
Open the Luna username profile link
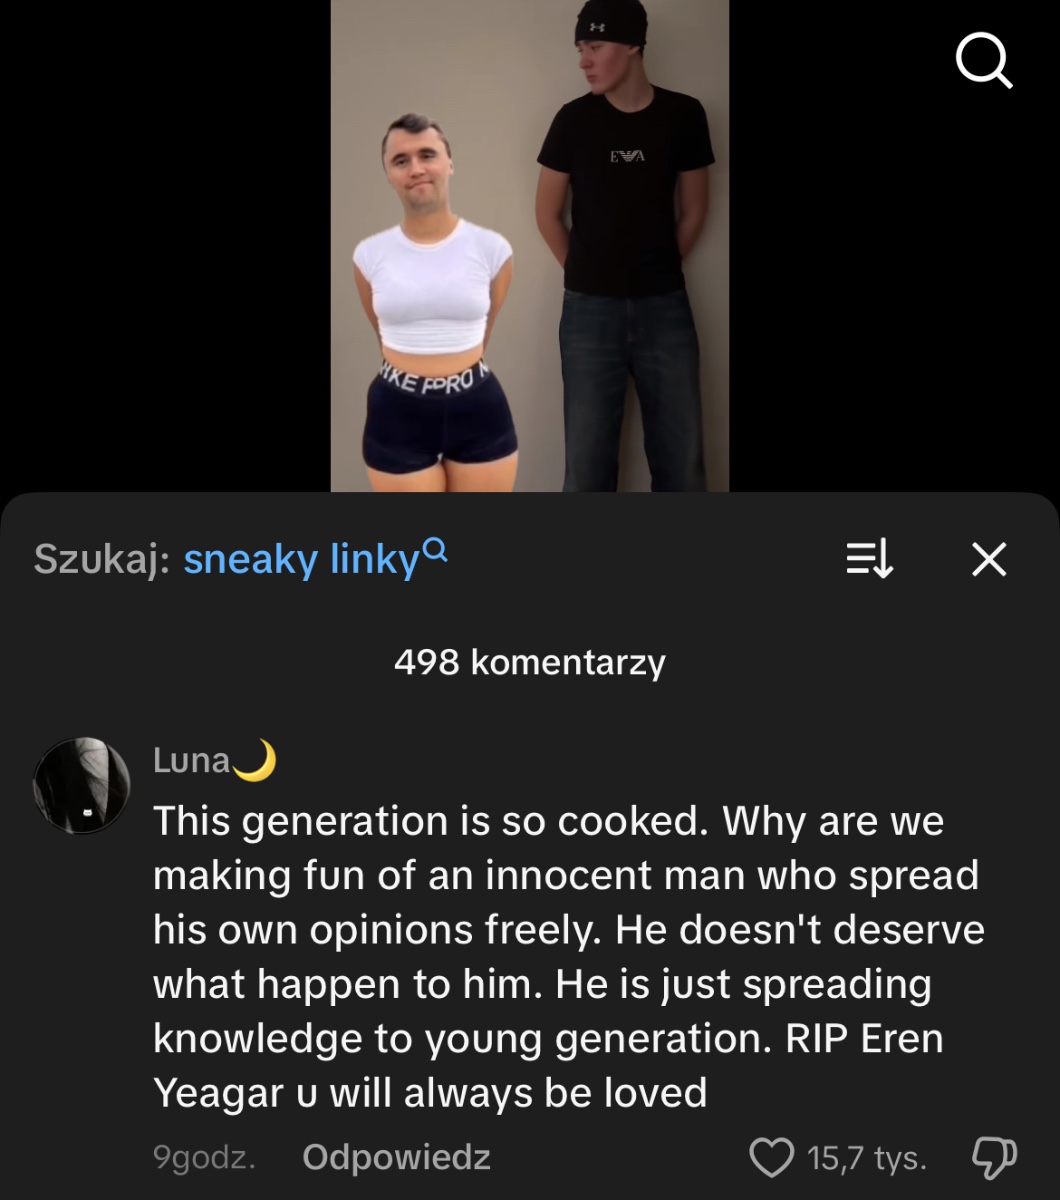point(192,760)
